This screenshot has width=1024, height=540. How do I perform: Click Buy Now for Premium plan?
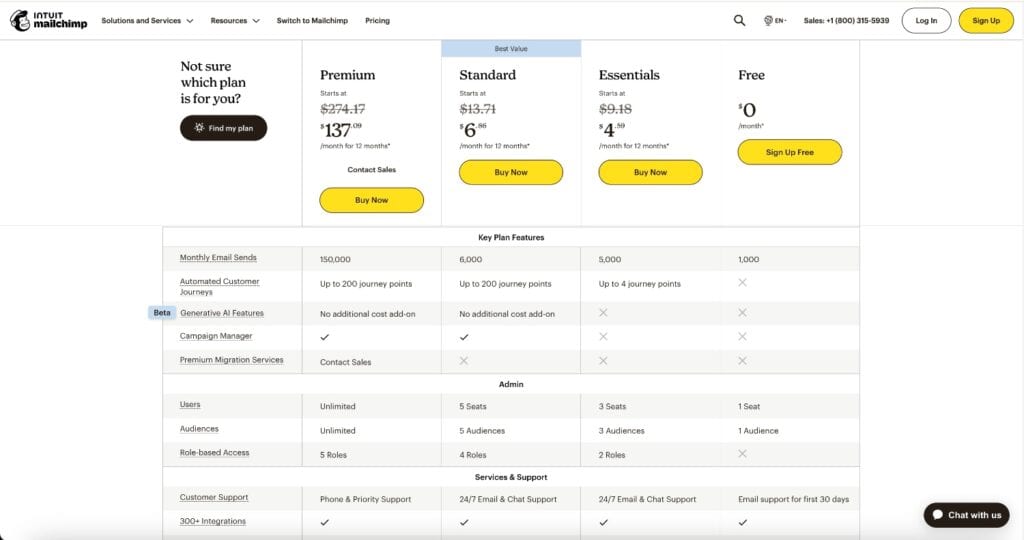372,200
